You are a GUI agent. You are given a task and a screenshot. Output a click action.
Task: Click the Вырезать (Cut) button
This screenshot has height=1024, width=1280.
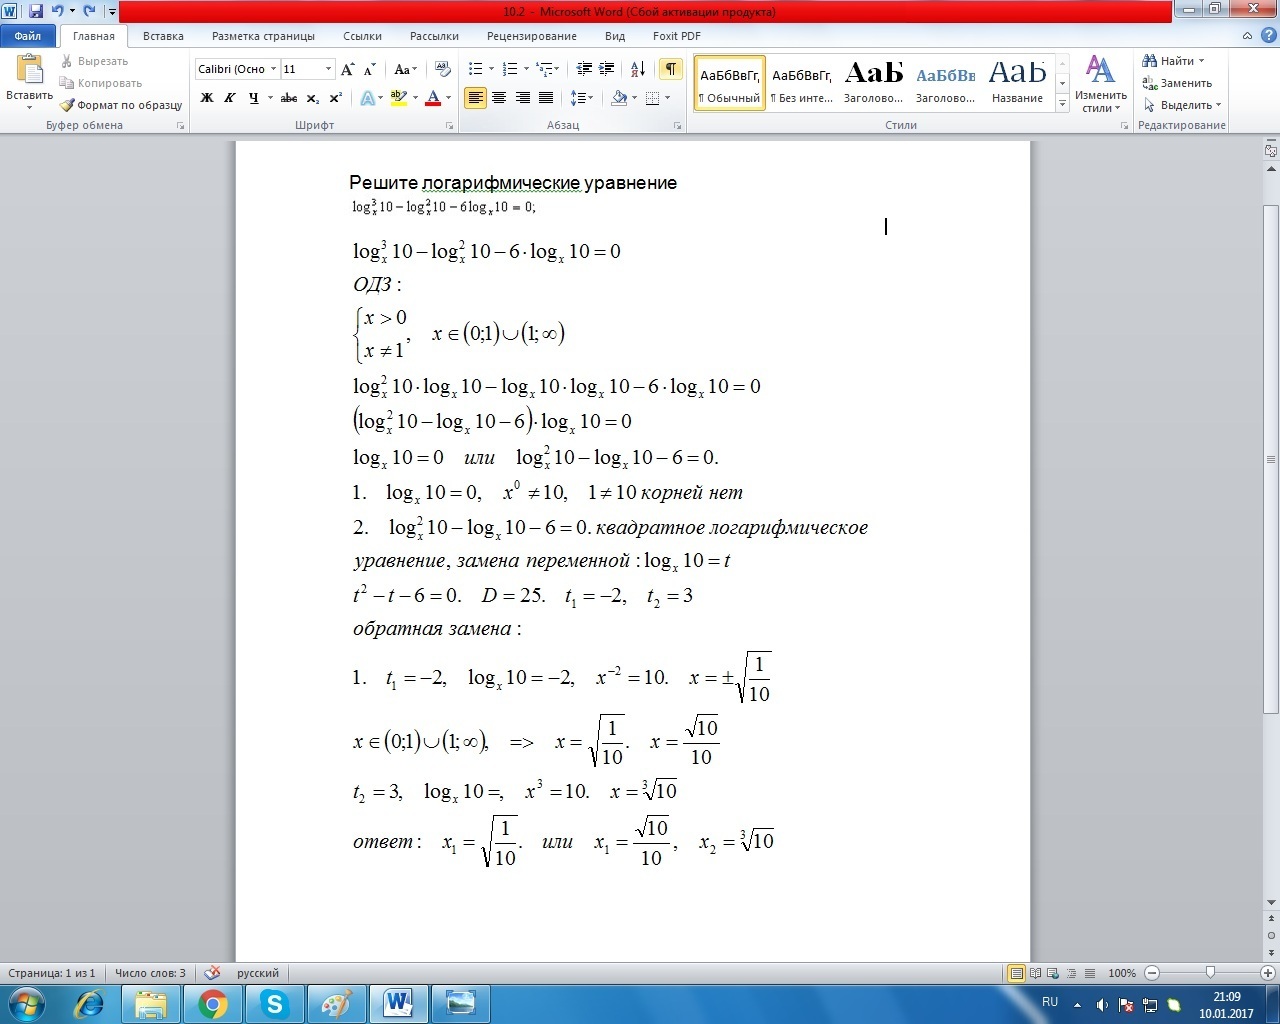[94, 61]
